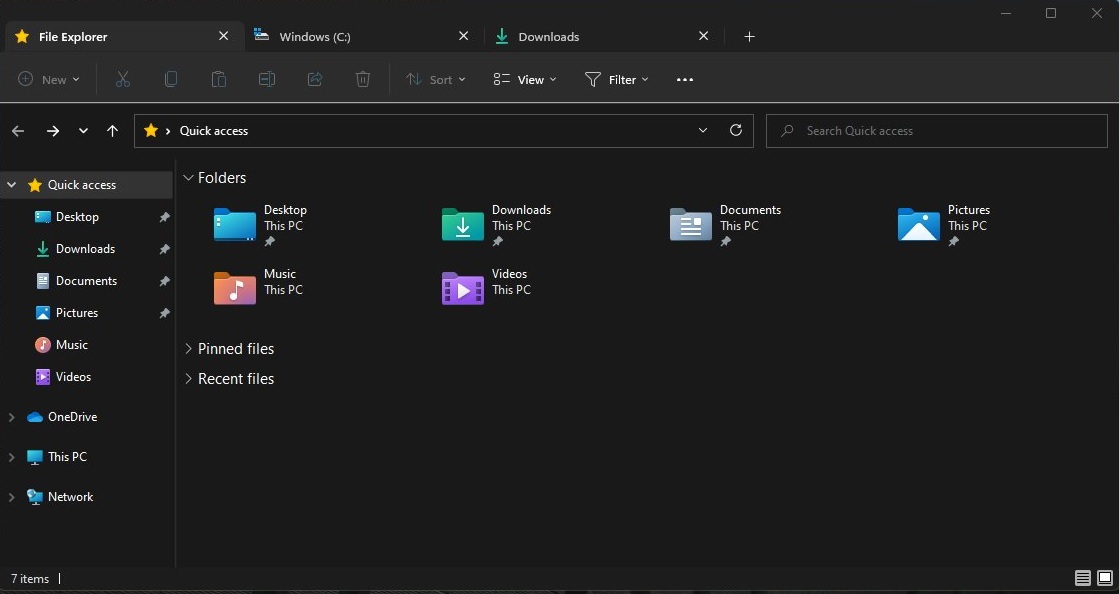Image resolution: width=1119 pixels, height=594 pixels.
Task: Click the Paste clipboard icon
Action: (219, 79)
